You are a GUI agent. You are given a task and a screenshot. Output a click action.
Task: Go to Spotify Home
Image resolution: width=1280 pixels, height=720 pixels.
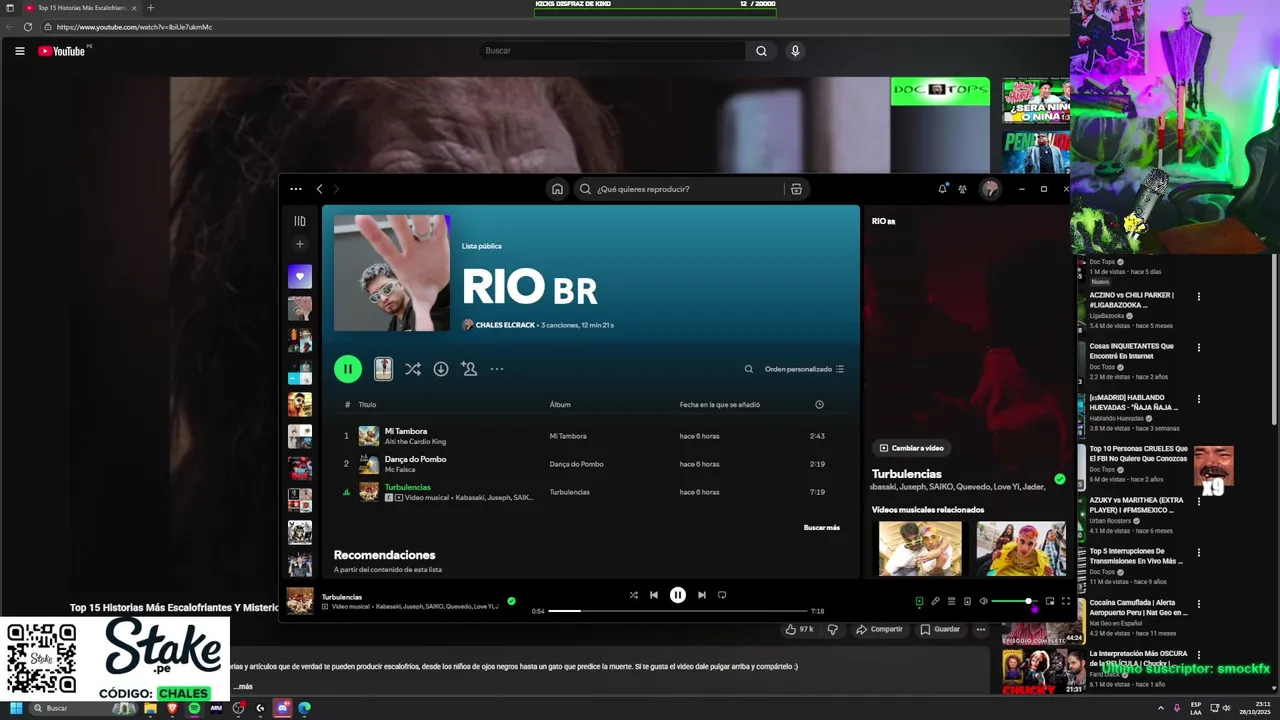point(557,189)
